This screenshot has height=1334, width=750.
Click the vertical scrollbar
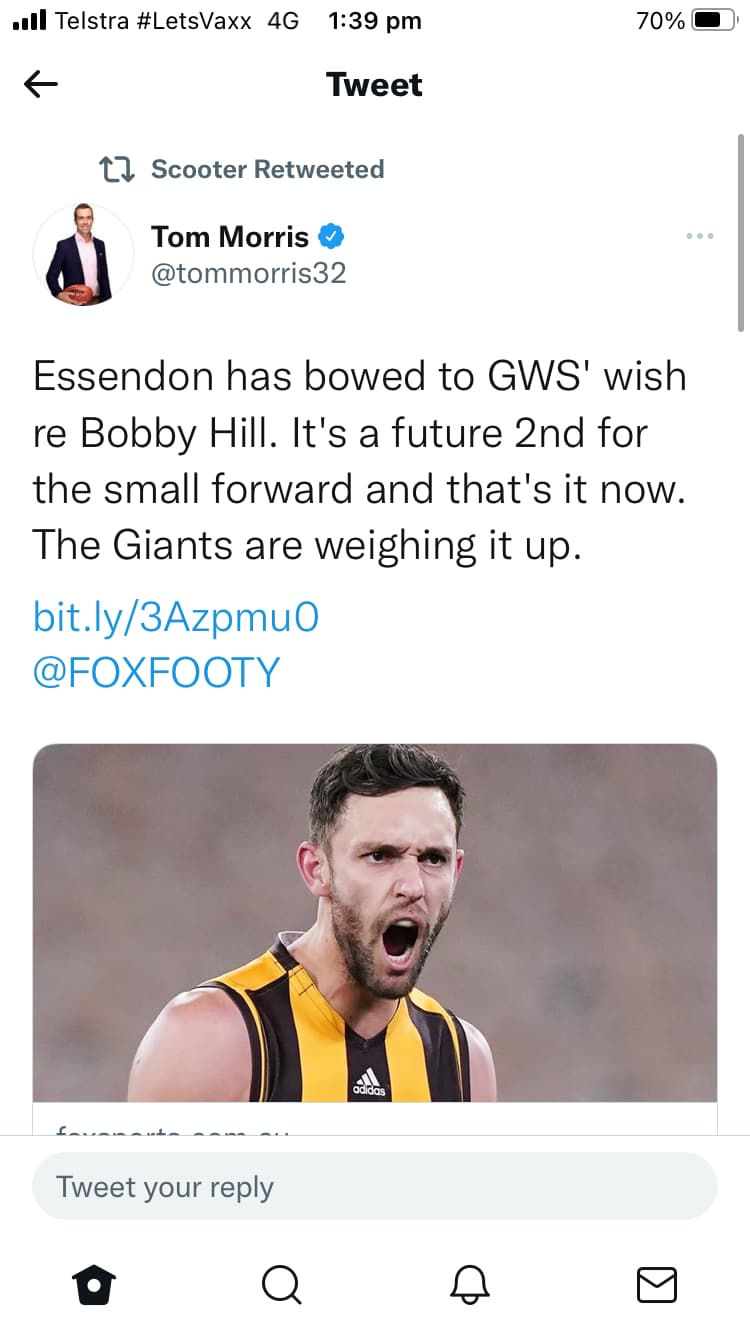click(x=740, y=232)
